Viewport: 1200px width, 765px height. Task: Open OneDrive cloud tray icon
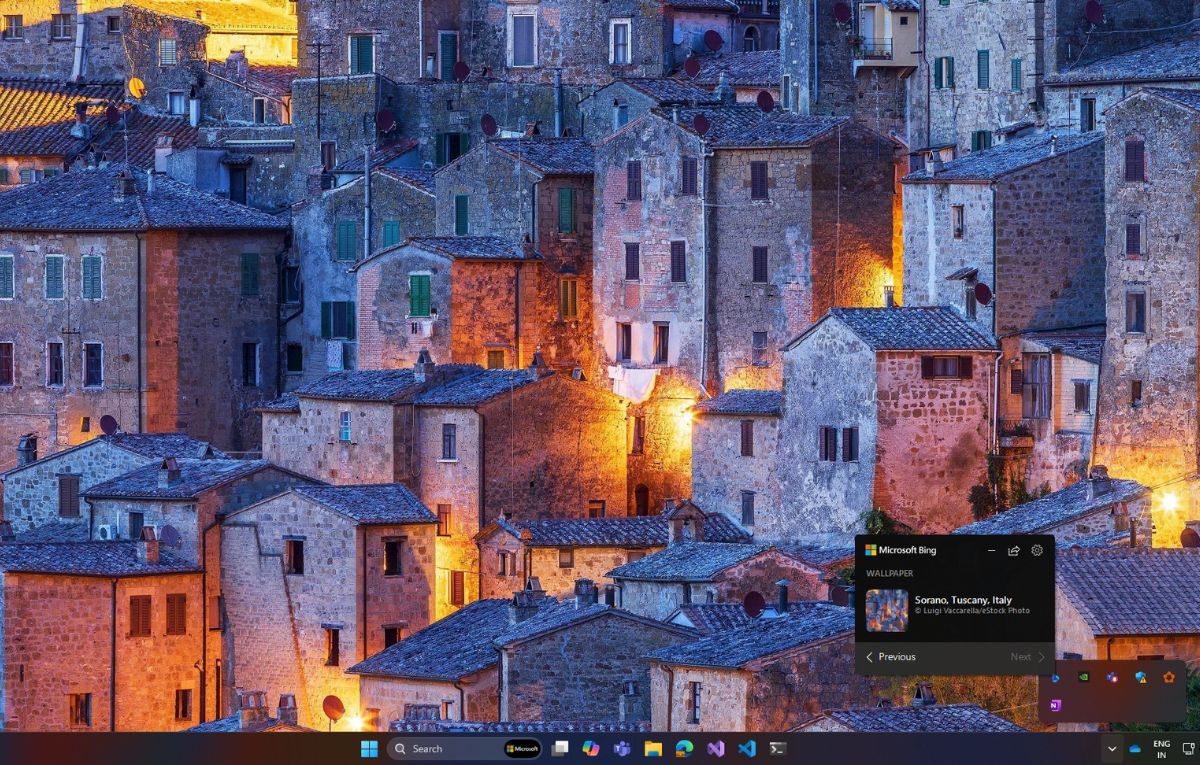pos(1135,749)
